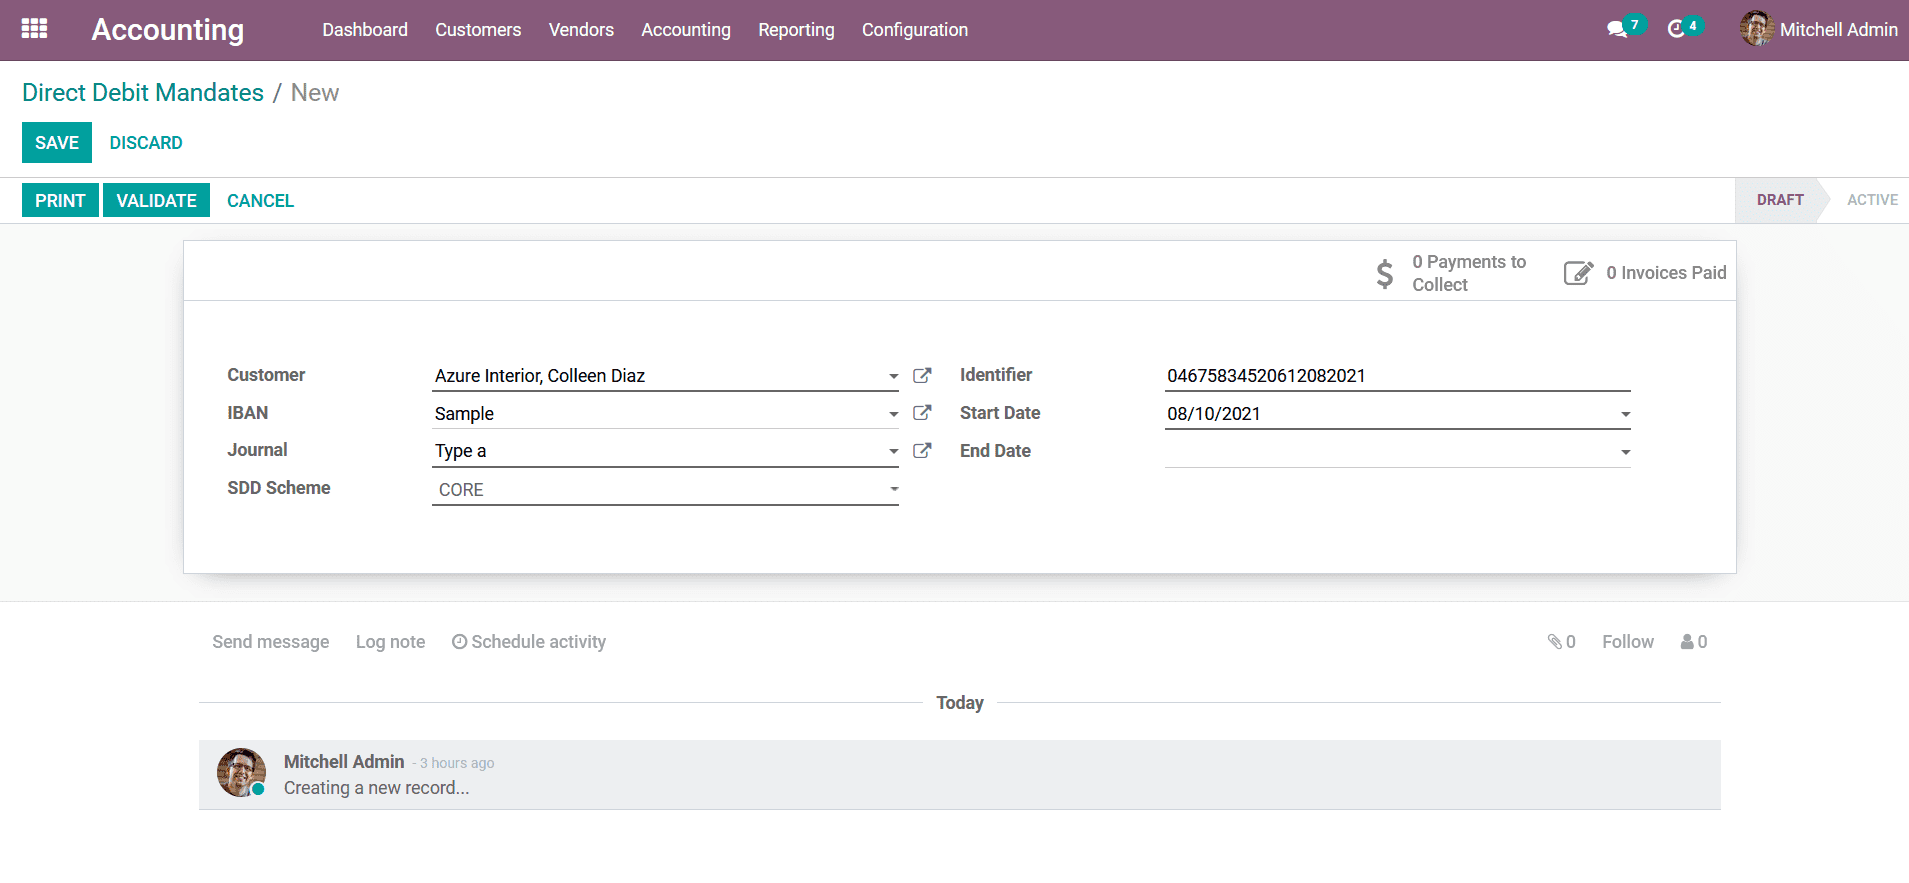Switch to the Log note tab
This screenshot has height=883, width=1909.
[390, 642]
